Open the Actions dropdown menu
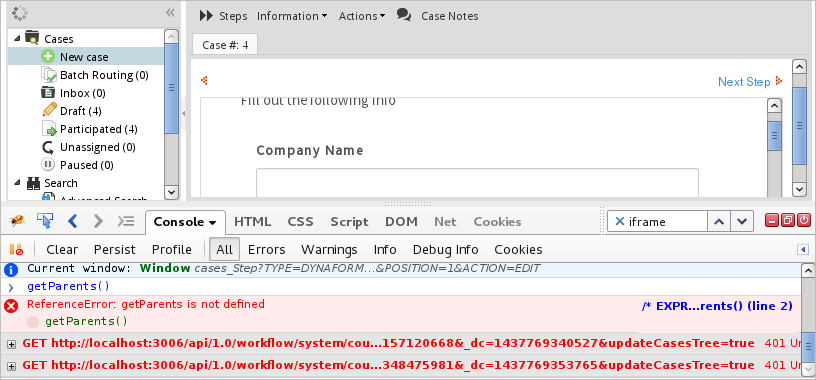The width and height of the screenshot is (816, 380). (362, 16)
